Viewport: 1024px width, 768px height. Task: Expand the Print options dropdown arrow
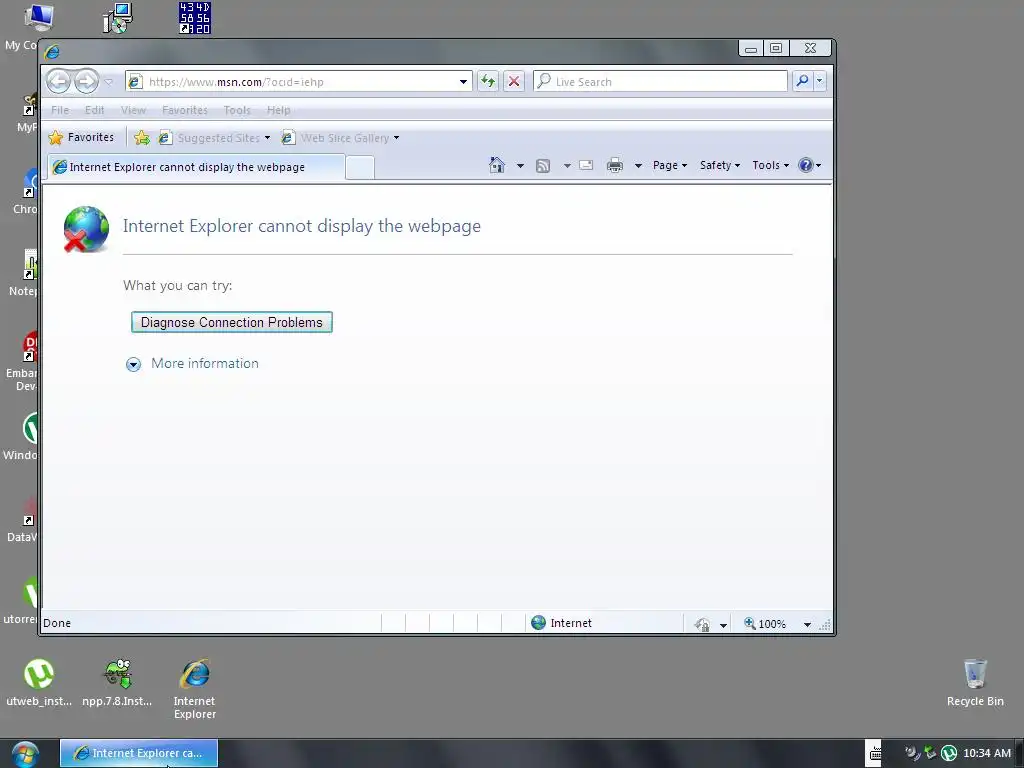[638, 166]
